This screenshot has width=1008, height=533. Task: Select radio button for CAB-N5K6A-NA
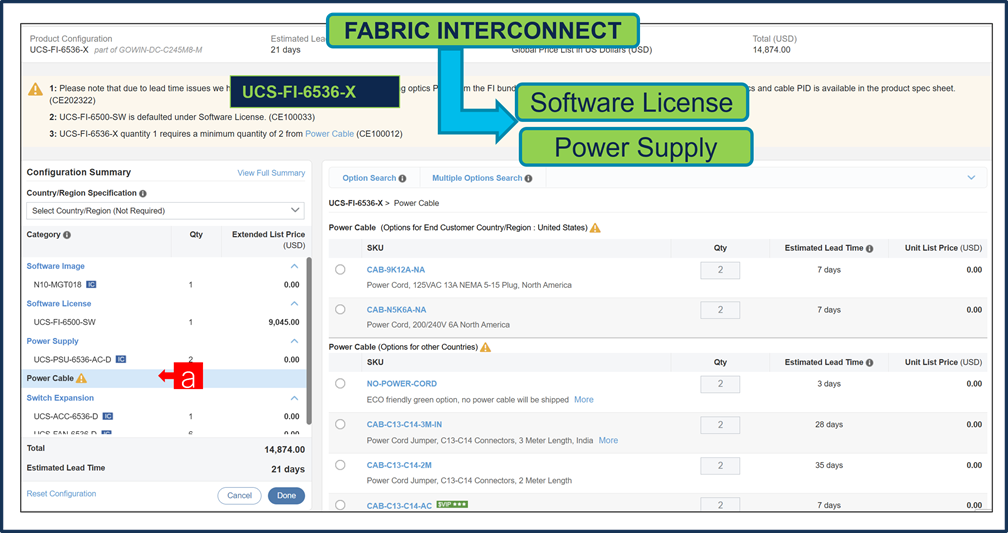tap(340, 309)
